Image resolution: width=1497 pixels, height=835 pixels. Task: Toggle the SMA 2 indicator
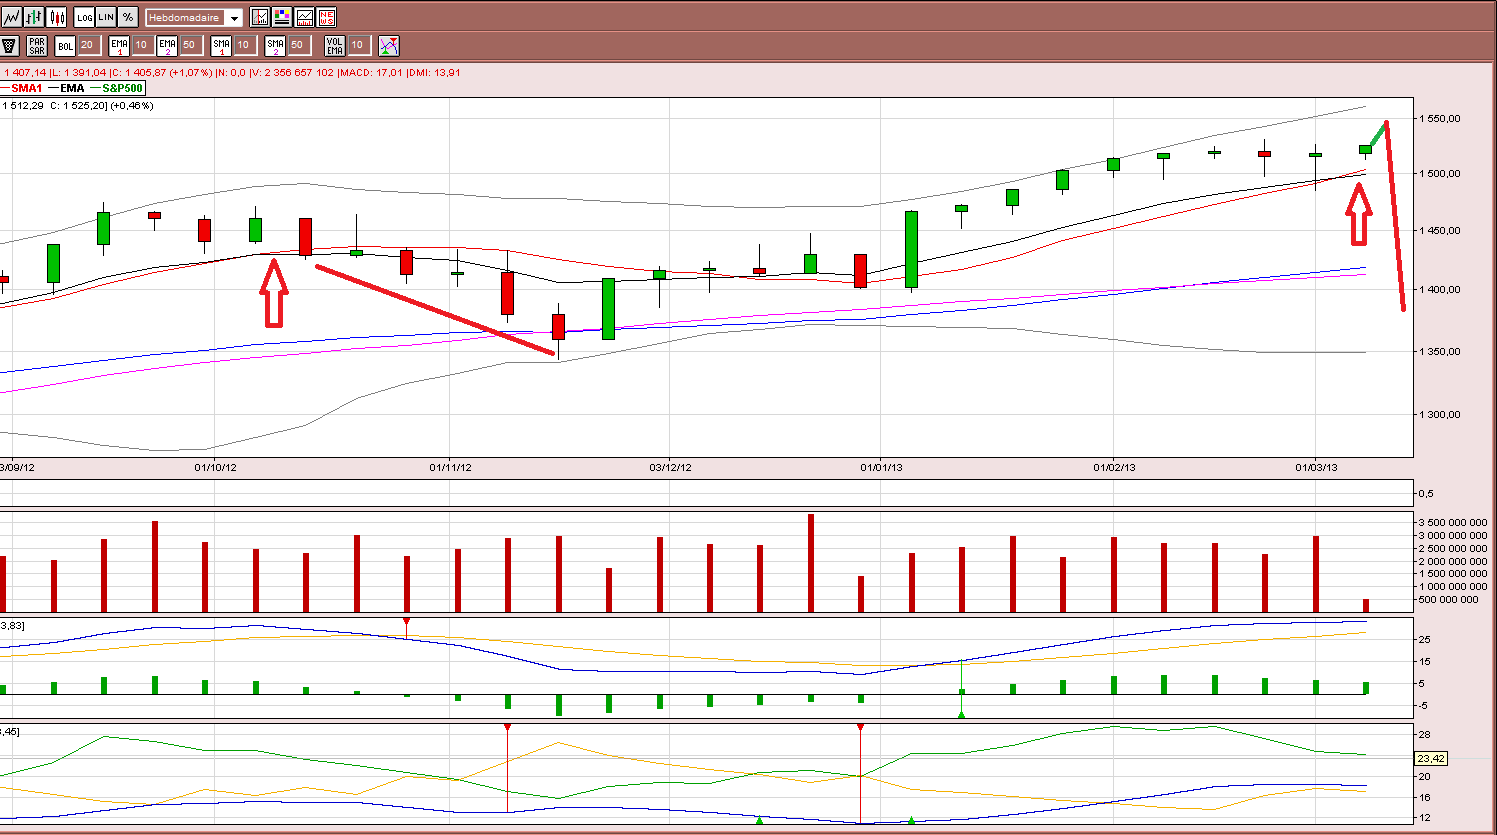click(x=275, y=46)
